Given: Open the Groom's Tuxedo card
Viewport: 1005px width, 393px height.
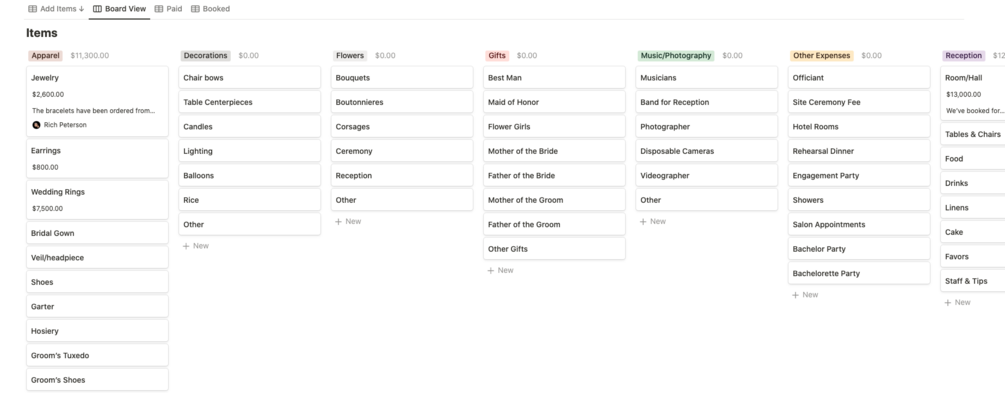Looking at the screenshot, I should click(97, 355).
